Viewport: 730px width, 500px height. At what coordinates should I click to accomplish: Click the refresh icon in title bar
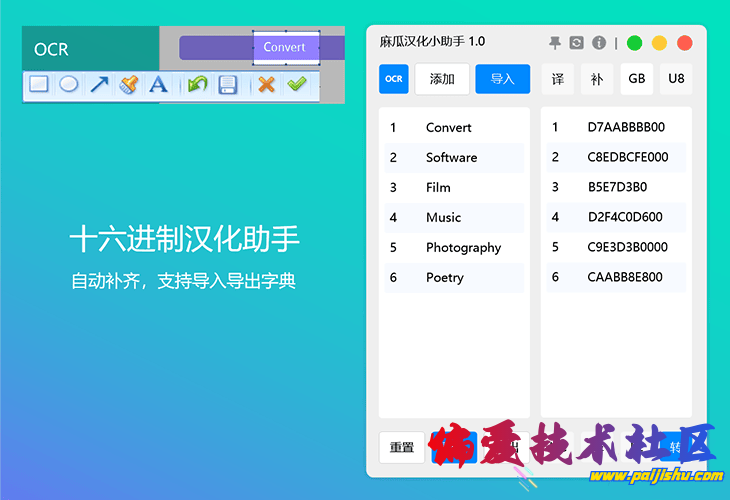coord(576,43)
